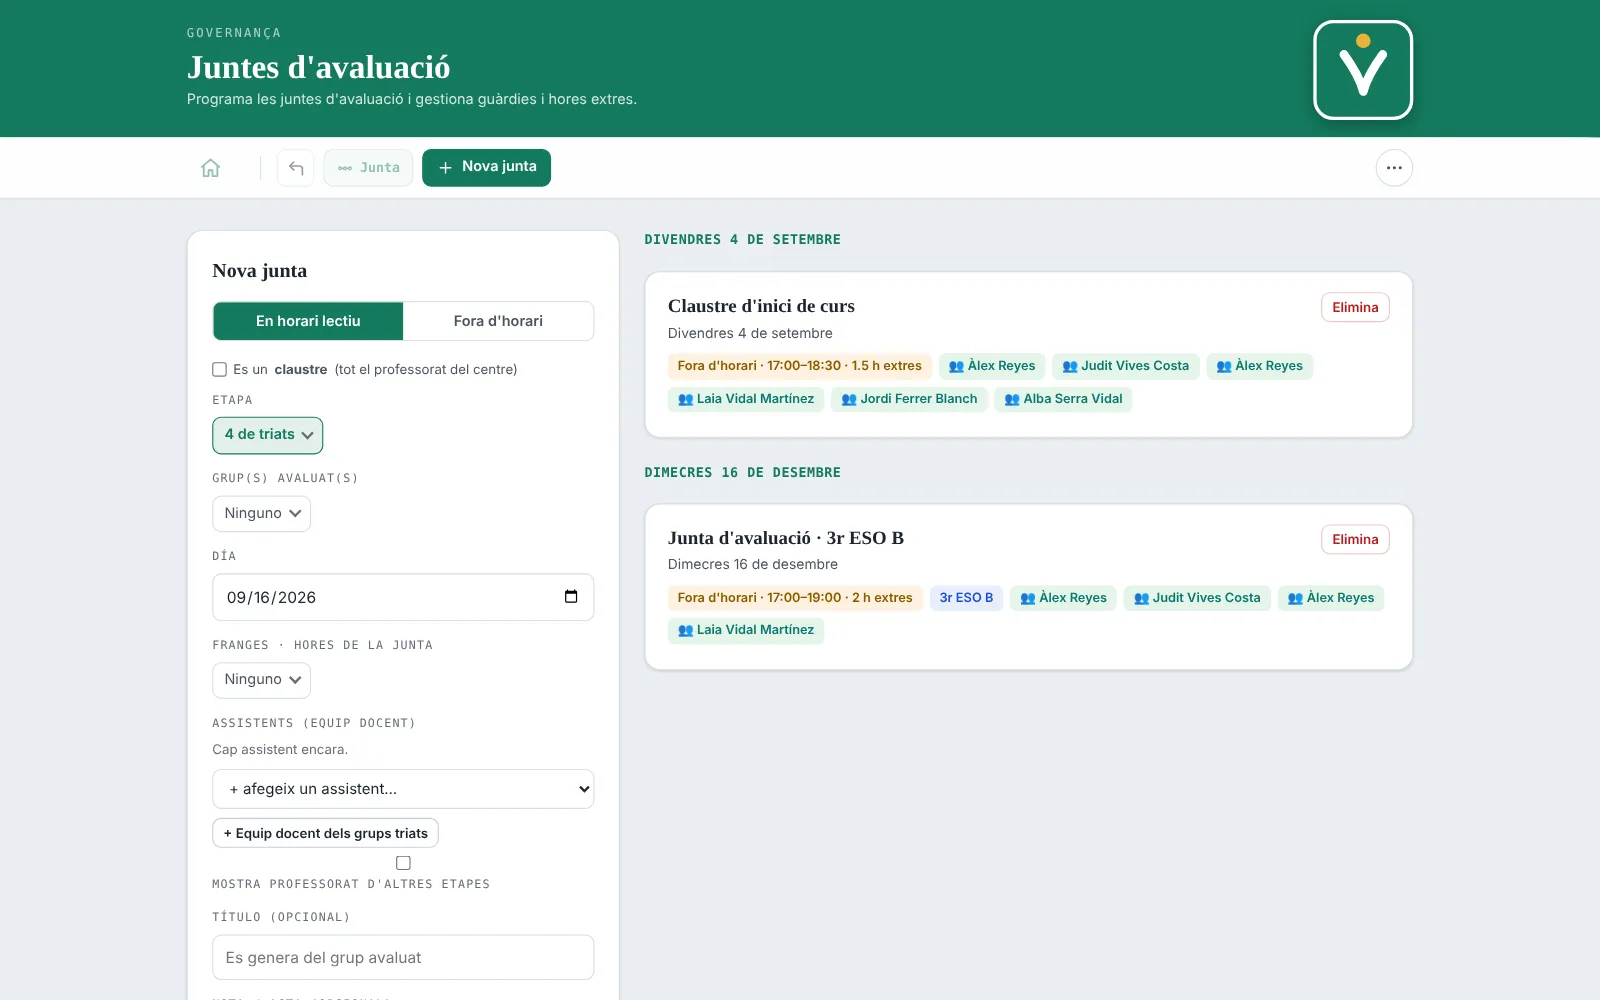Check the Es un claustre checkbox

(x=220, y=370)
